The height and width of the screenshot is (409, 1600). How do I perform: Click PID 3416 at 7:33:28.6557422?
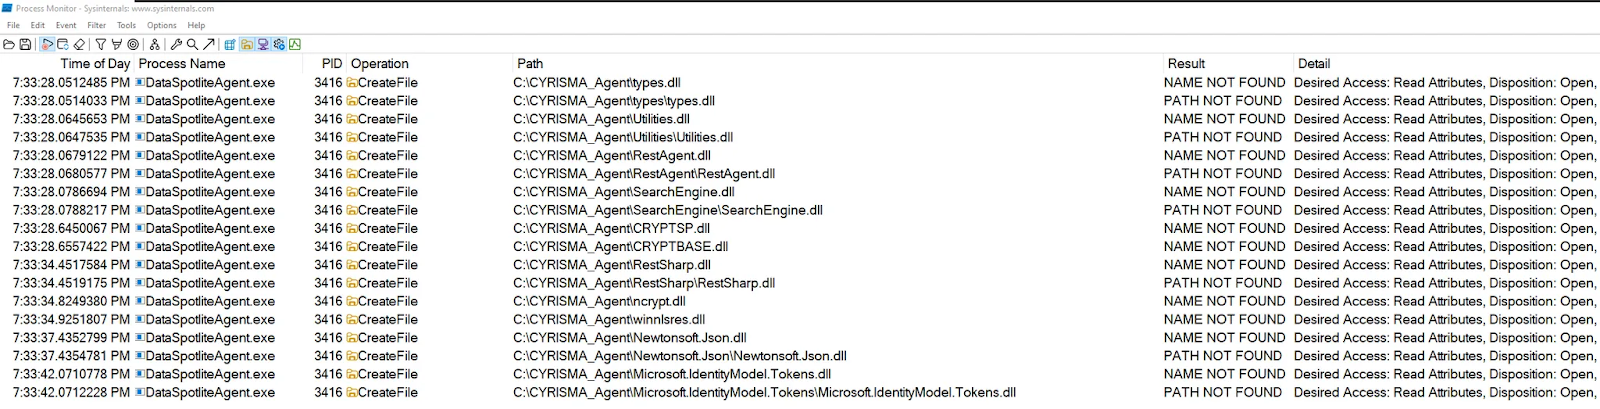(x=328, y=246)
